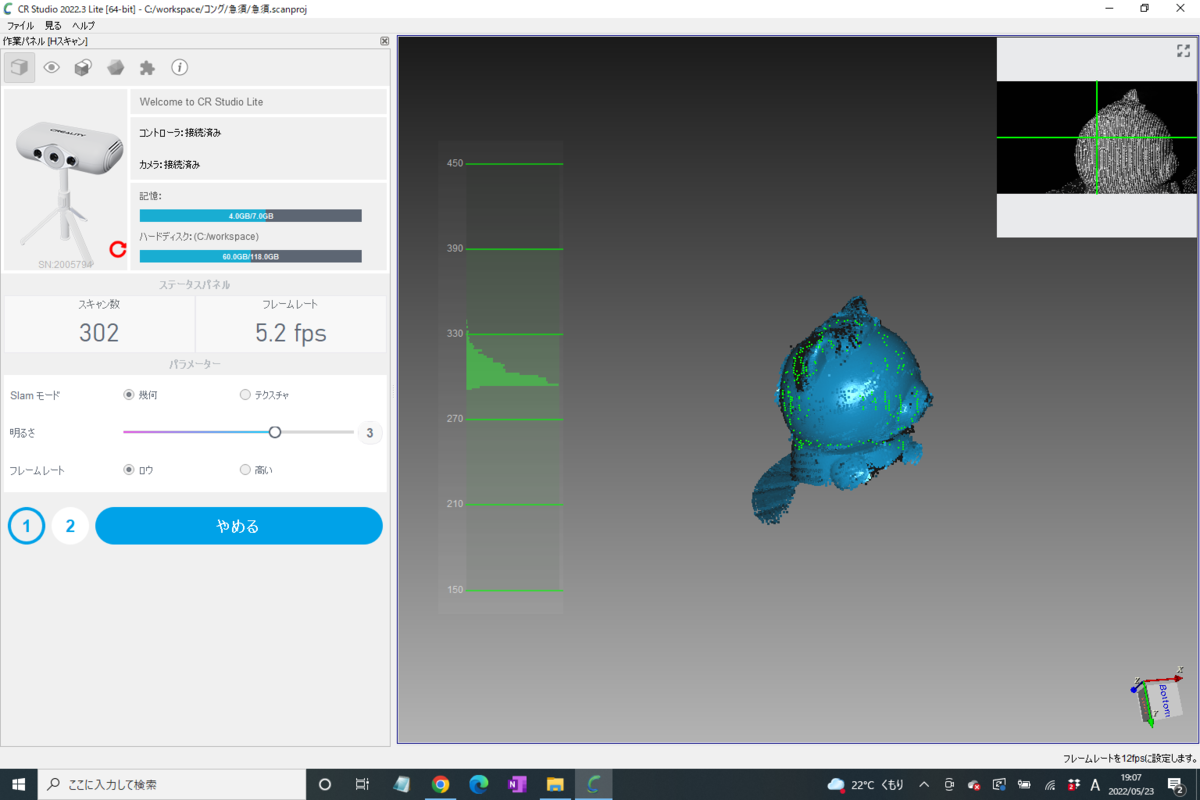This screenshot has height=800, width=1200.
Task: Open the polyhedron mesh icon
Action: (116, 68)
